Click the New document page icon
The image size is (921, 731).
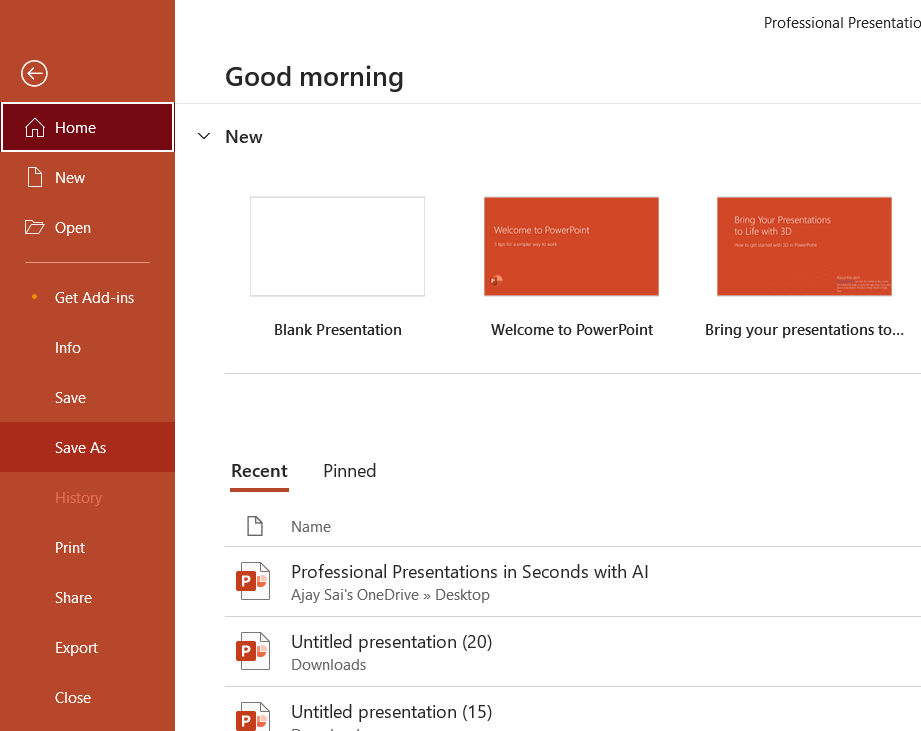(x=35, y=178)
